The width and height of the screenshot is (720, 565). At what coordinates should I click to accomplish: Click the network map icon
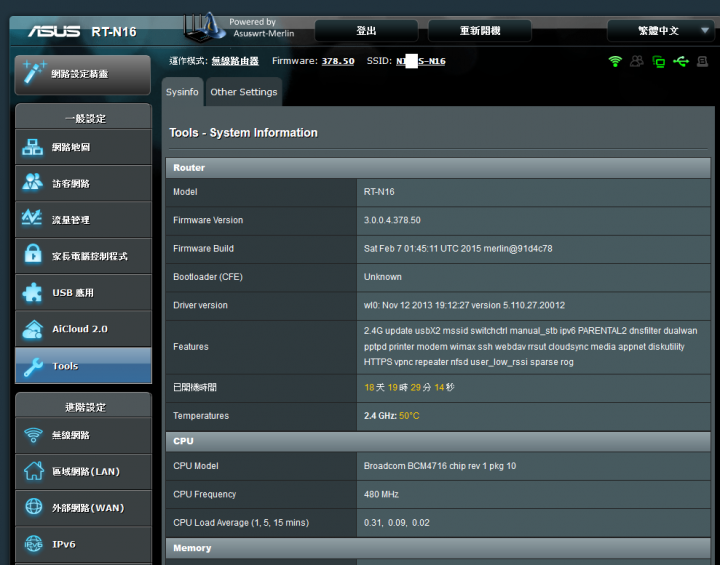point(32,147)
